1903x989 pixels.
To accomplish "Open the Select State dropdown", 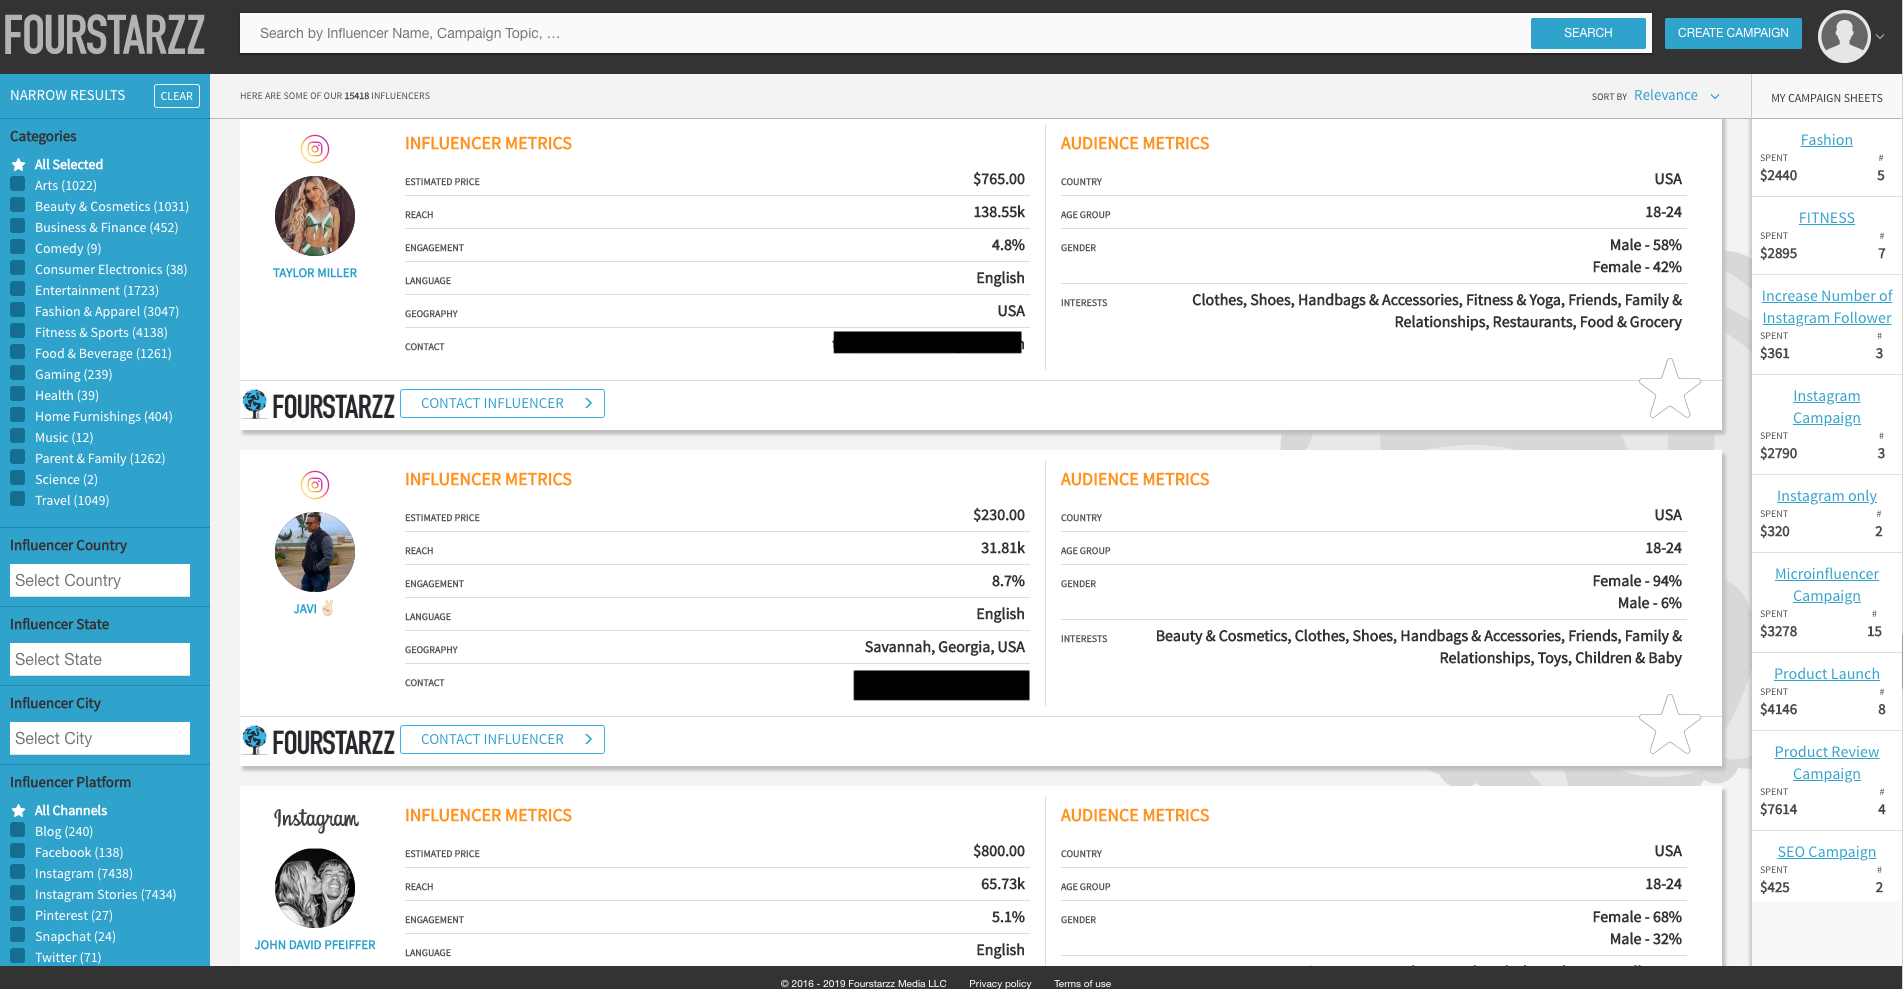I will [100, 660].
